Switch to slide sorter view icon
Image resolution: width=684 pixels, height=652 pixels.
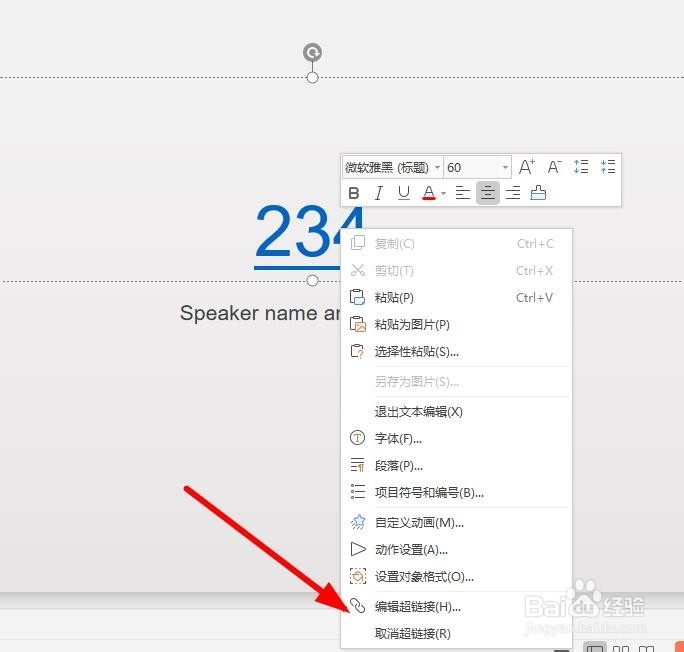point(621,649)
